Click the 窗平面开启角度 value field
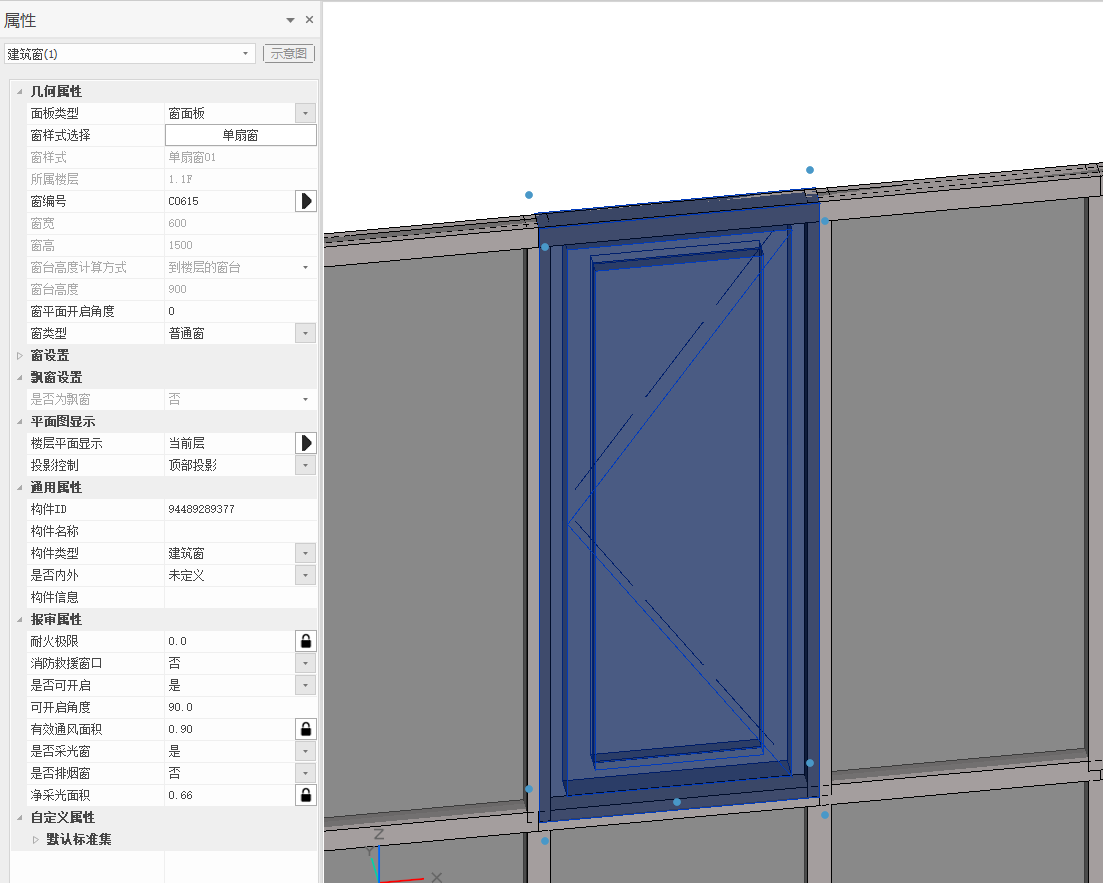This screenshot has width=1103, height=883. pyautogui.click(x=240, y=311)
